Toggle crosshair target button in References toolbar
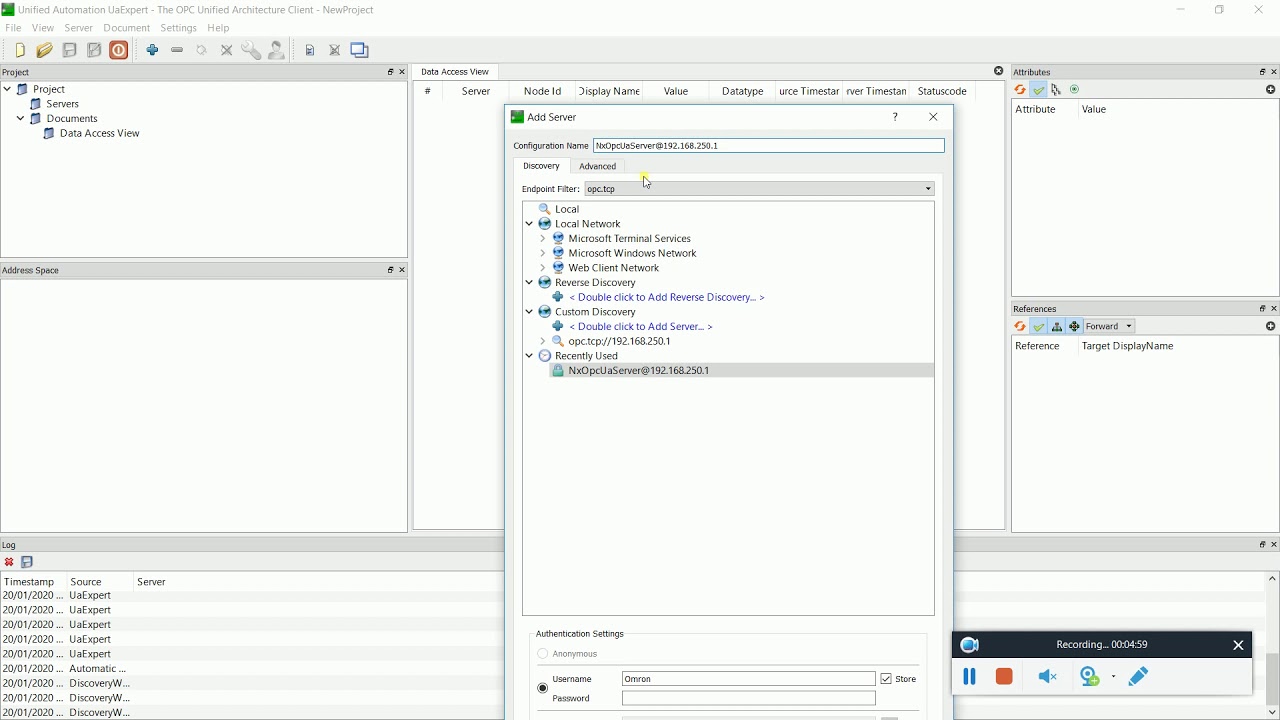 (x=1075, y=327)
